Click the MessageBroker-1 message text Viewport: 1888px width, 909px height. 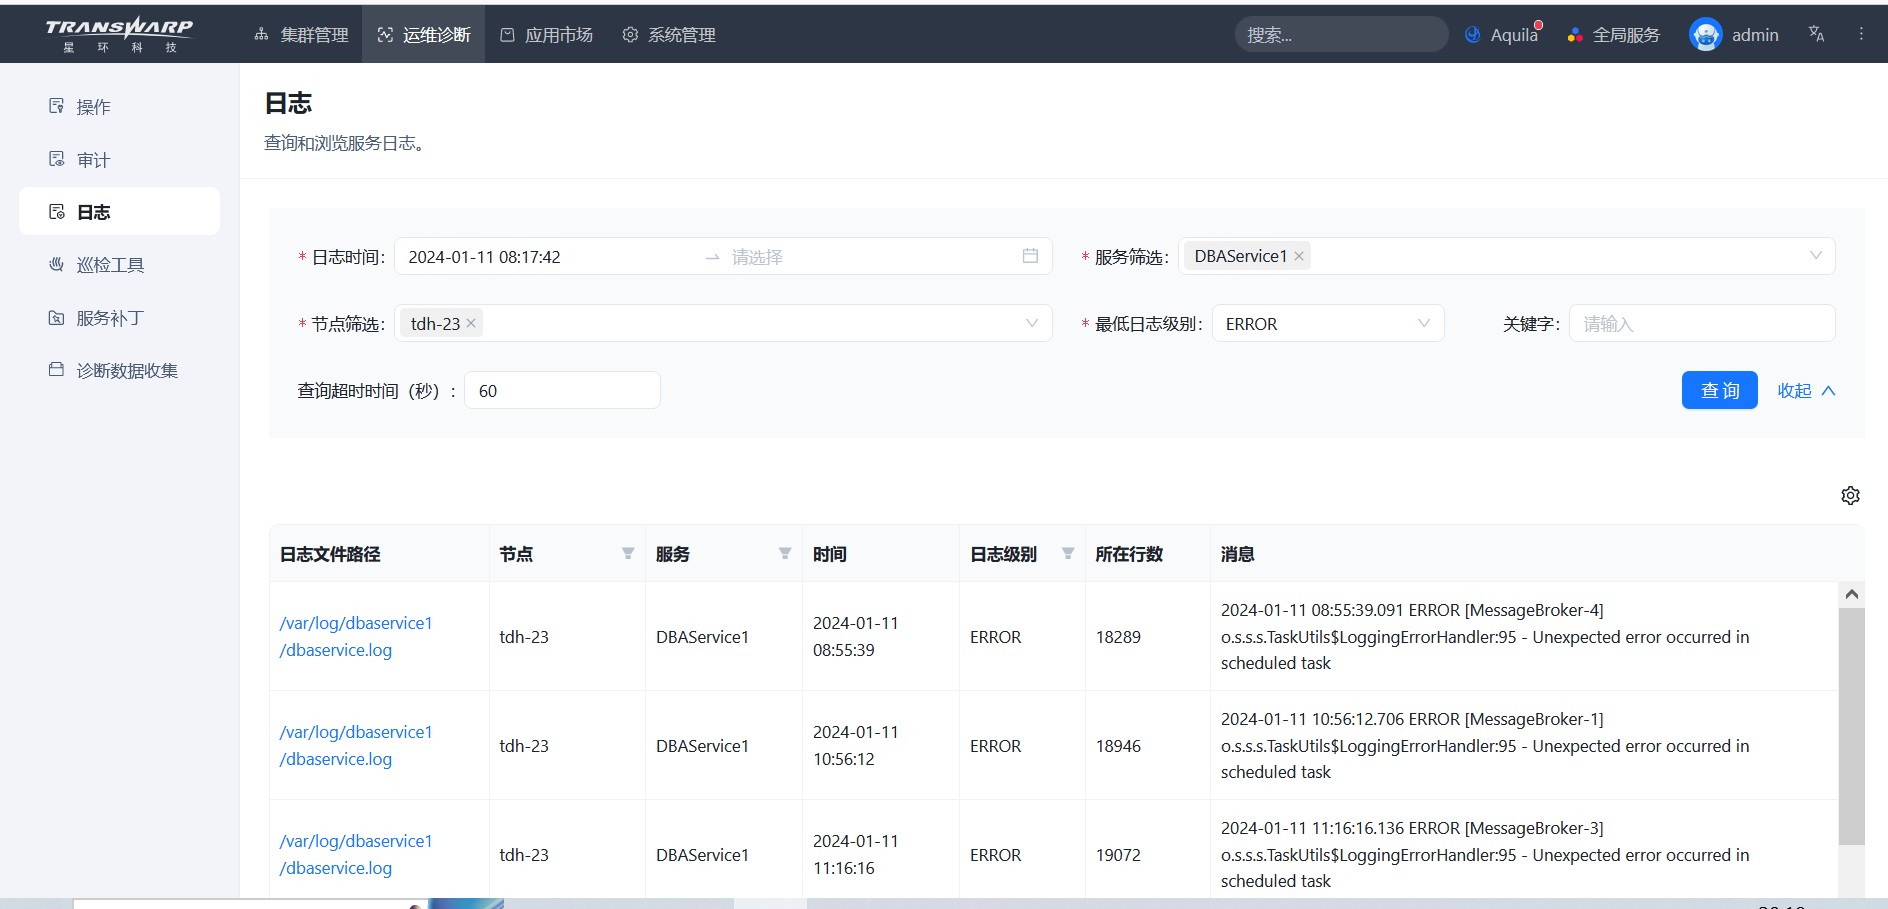[1485, 745]
